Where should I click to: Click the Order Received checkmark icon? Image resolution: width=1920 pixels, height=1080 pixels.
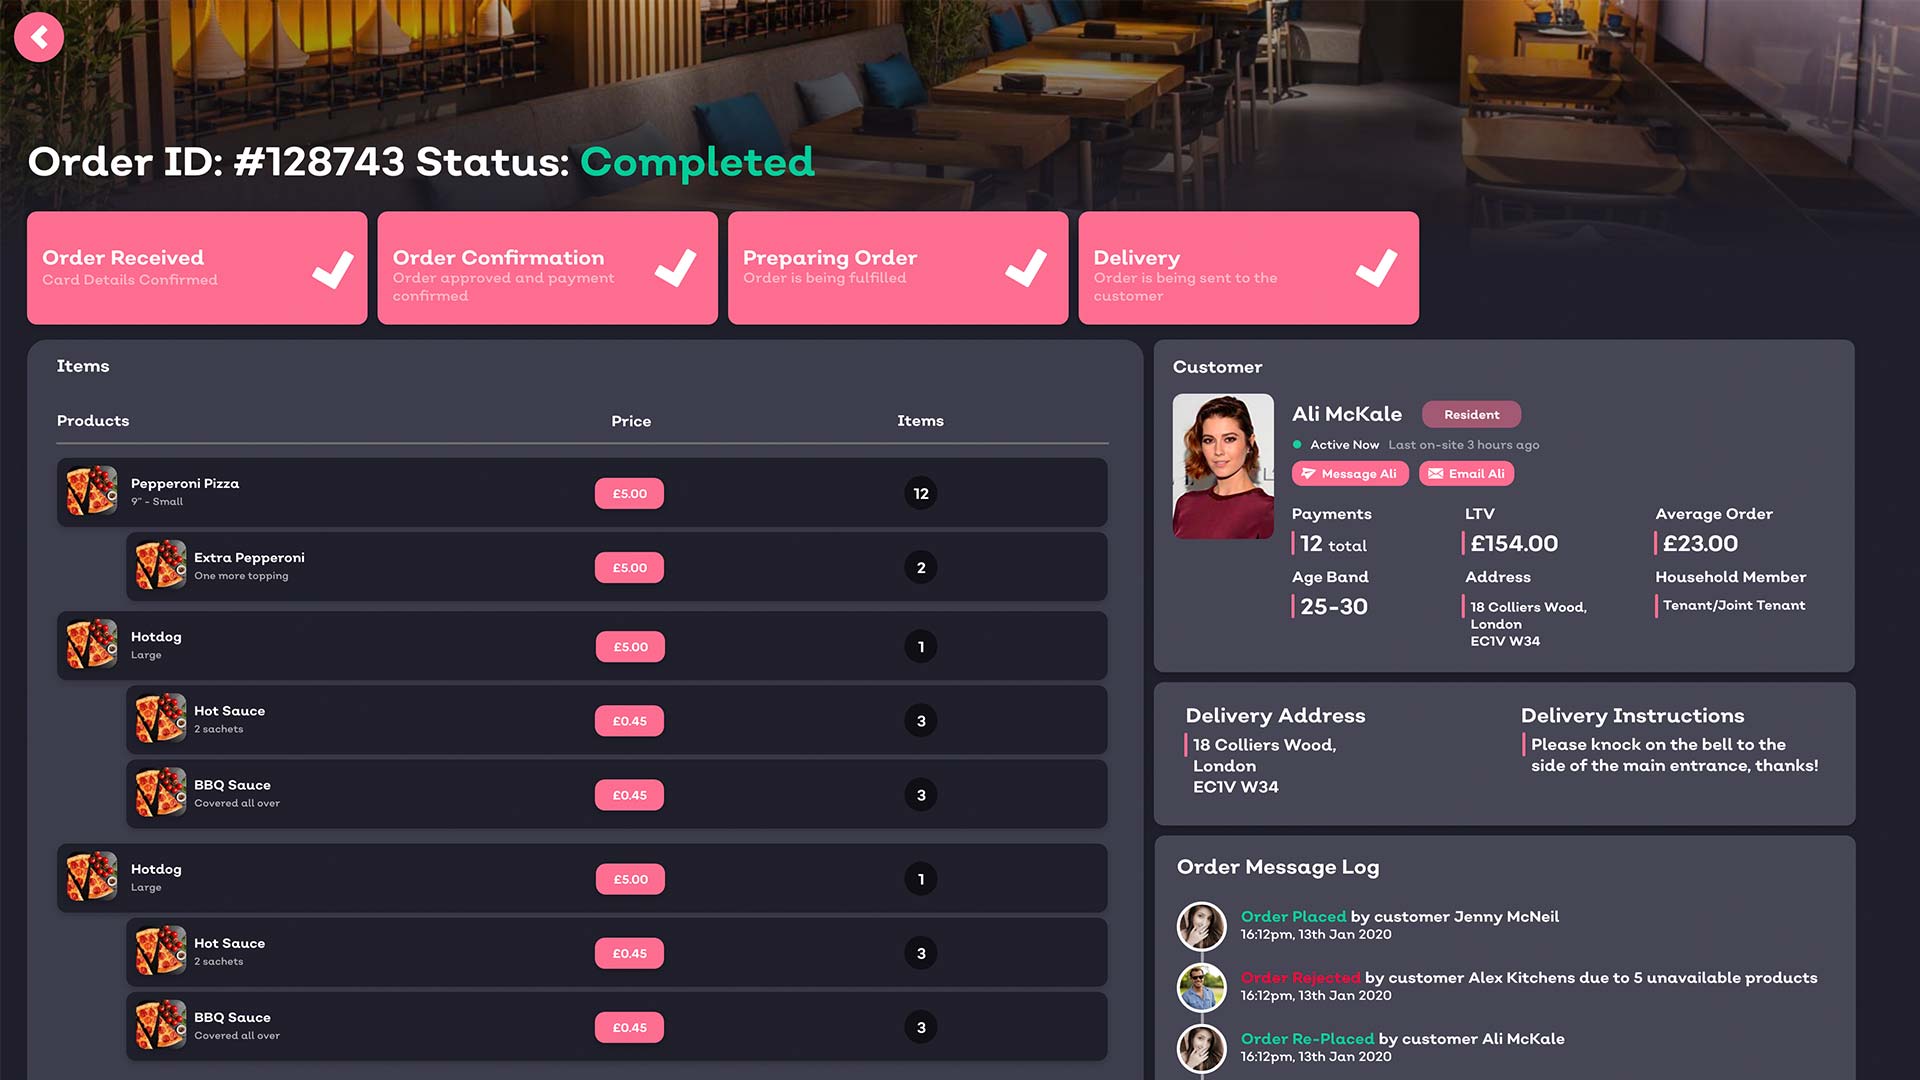pos(332,268)
